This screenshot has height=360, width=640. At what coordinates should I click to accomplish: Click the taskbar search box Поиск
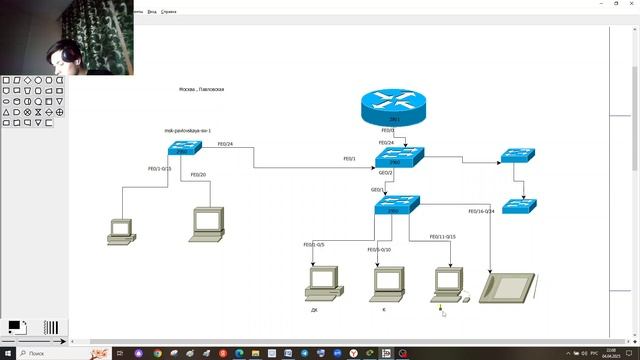point(64,353)
